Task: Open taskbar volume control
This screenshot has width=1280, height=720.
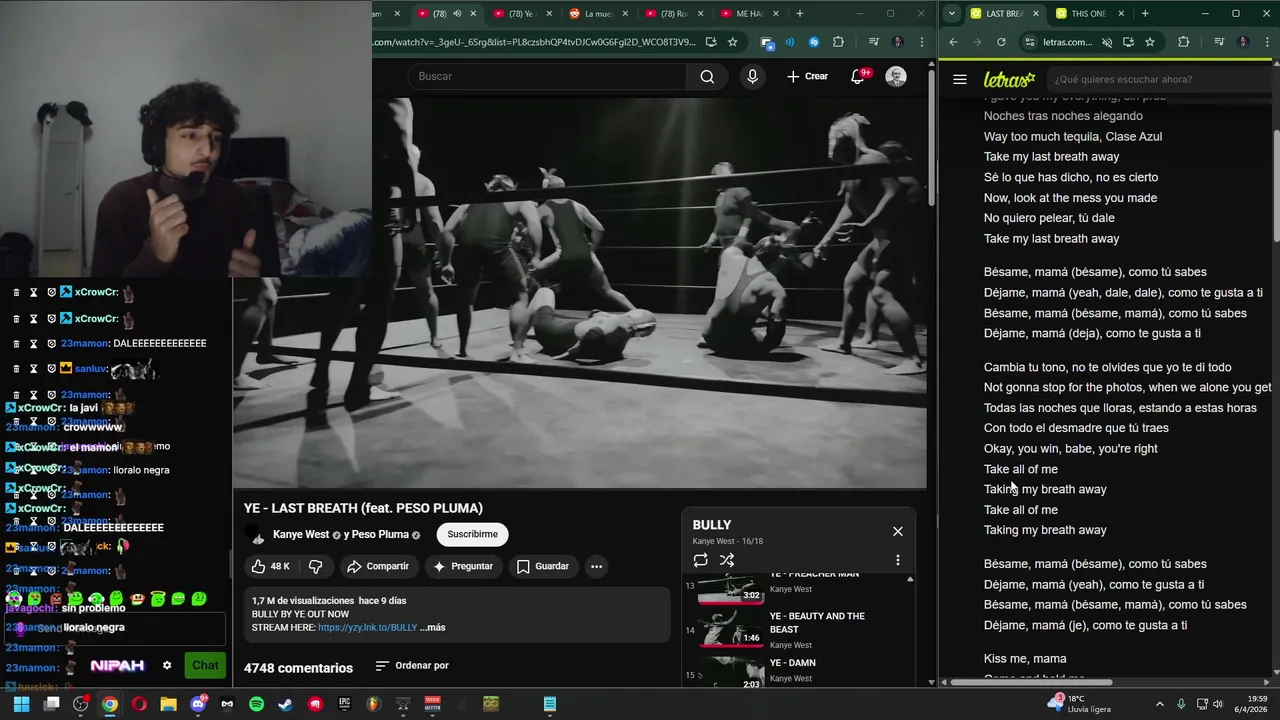Action: pos(1217,704)
